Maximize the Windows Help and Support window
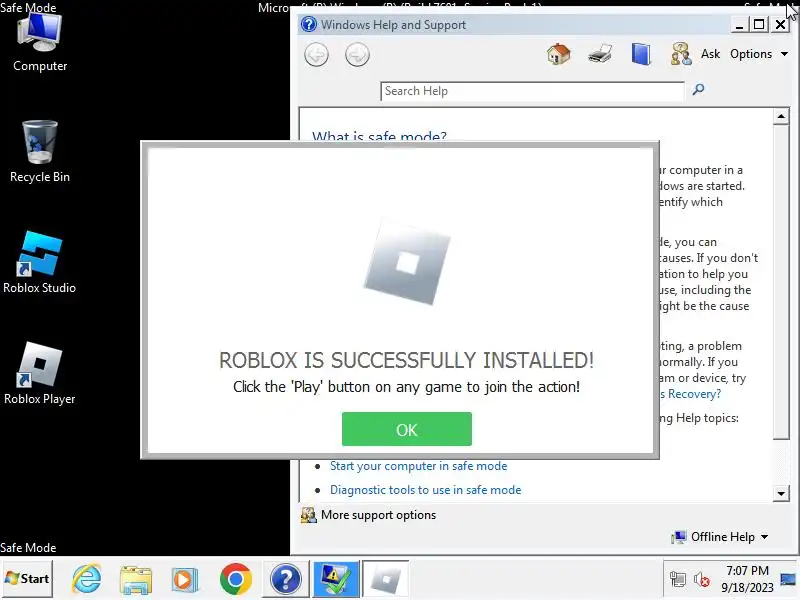Screen dimensions: 800x600 759,24
